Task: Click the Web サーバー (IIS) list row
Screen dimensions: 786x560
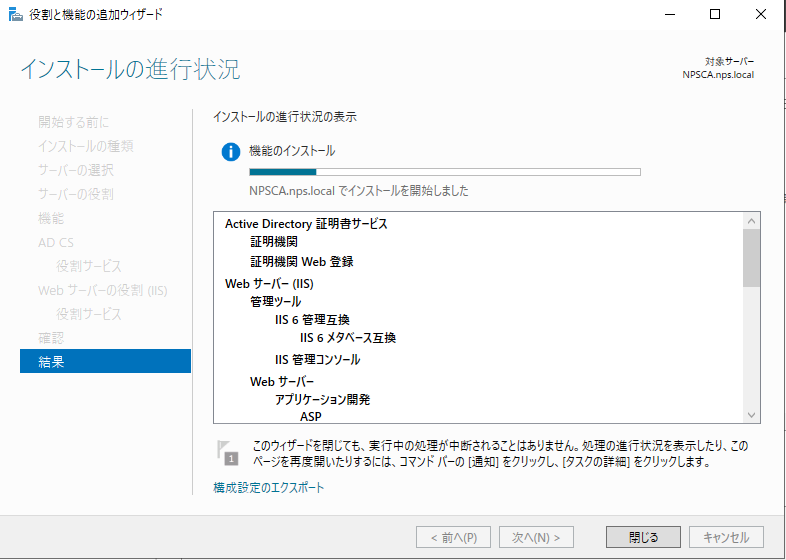Action: (x=269, y=284)
